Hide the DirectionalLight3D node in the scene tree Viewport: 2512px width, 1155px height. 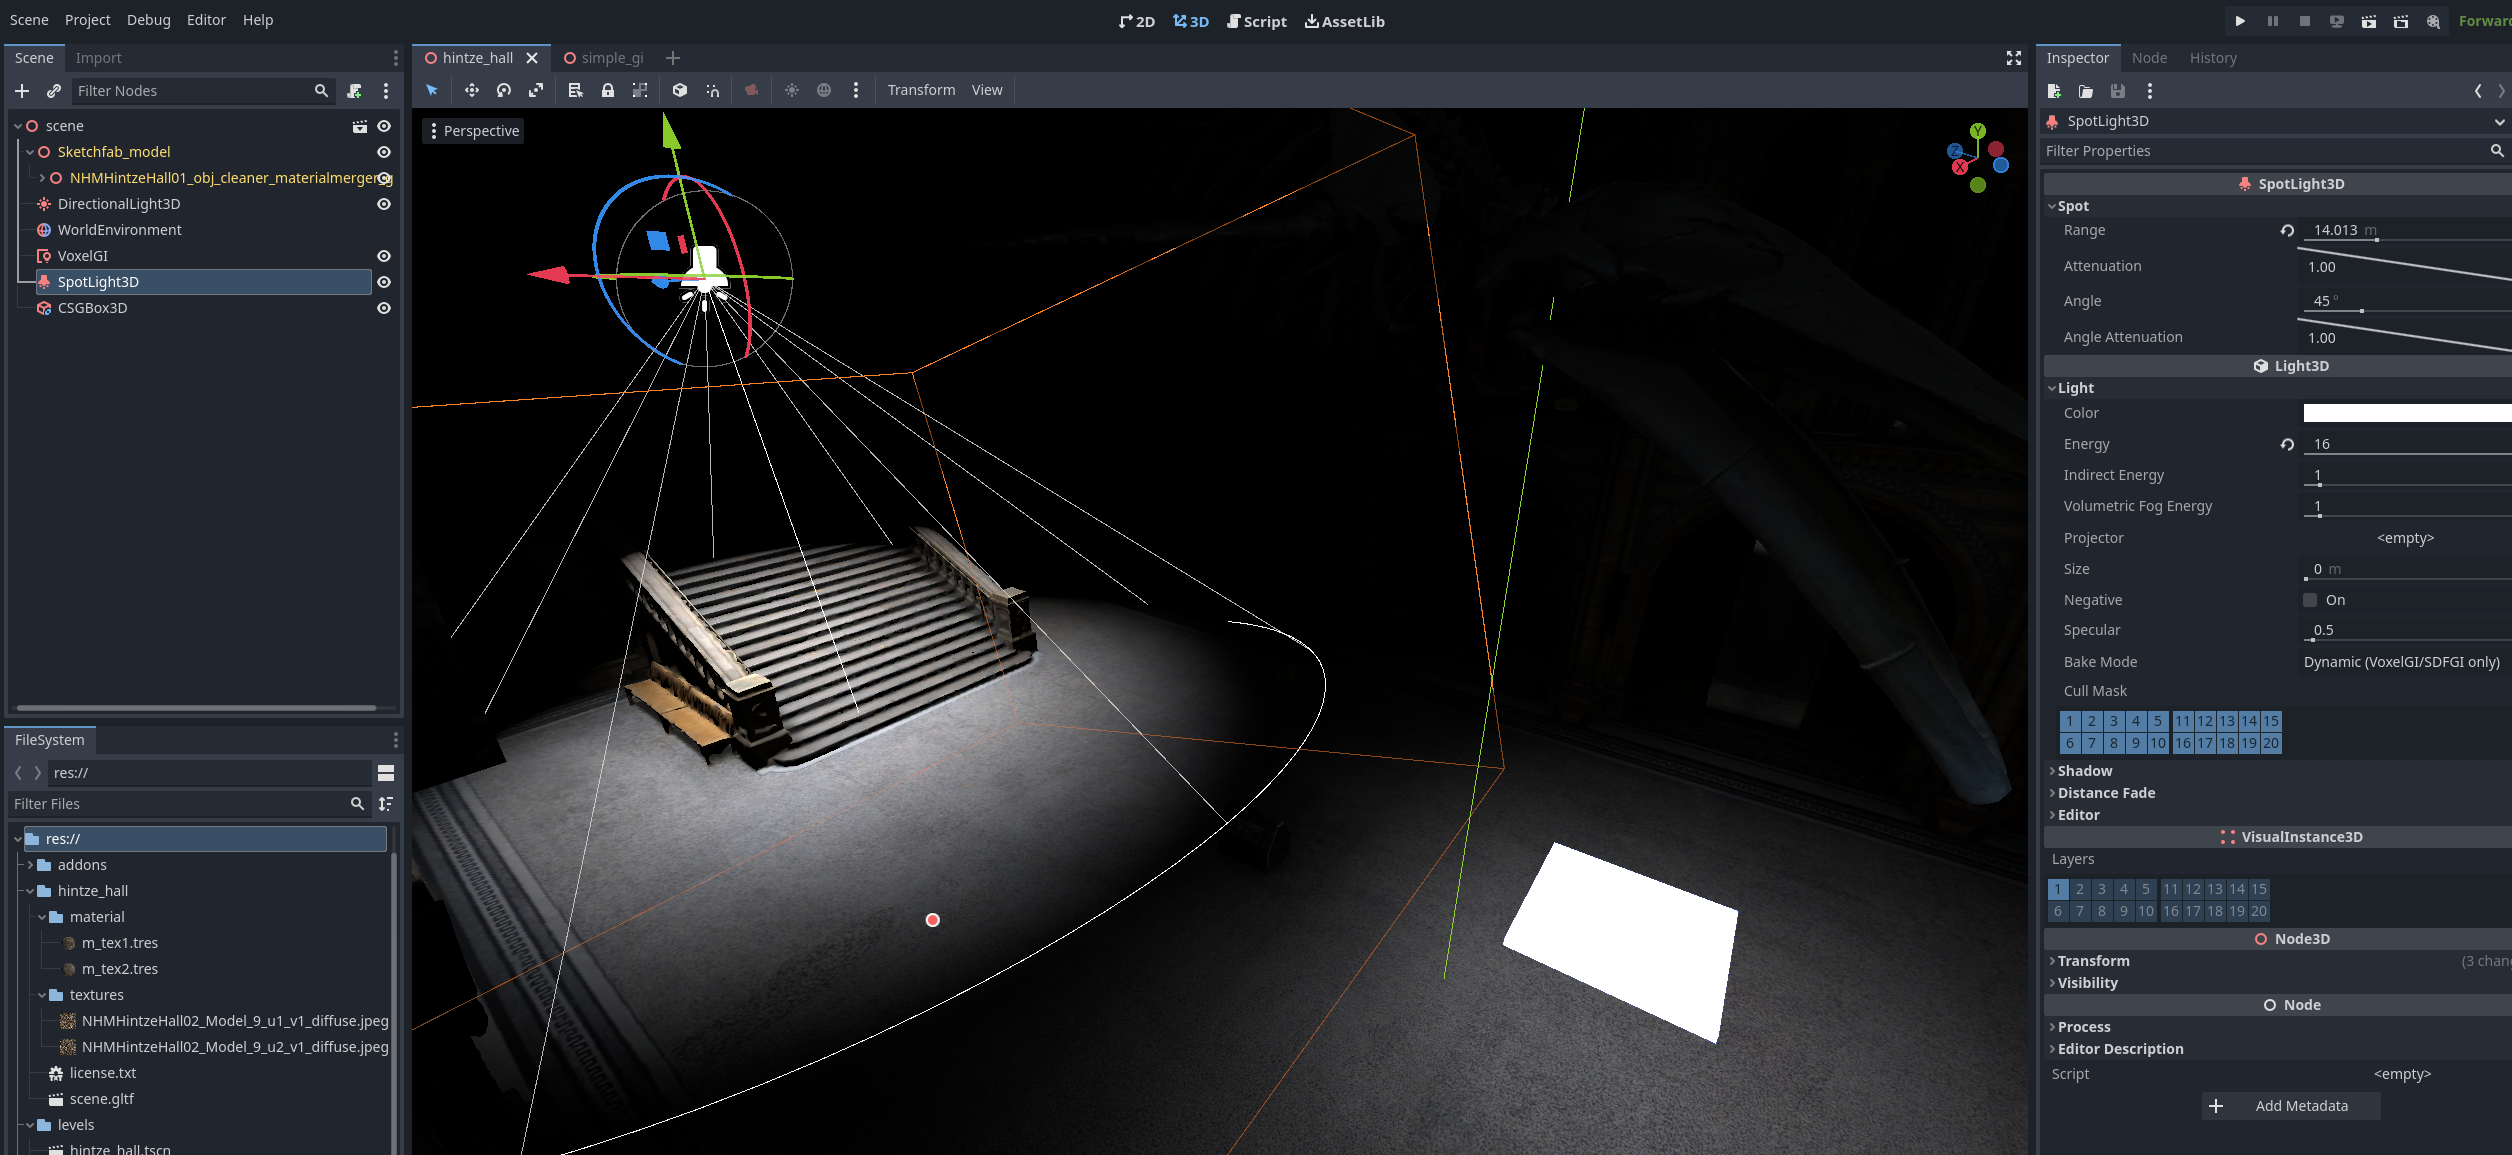384,203
